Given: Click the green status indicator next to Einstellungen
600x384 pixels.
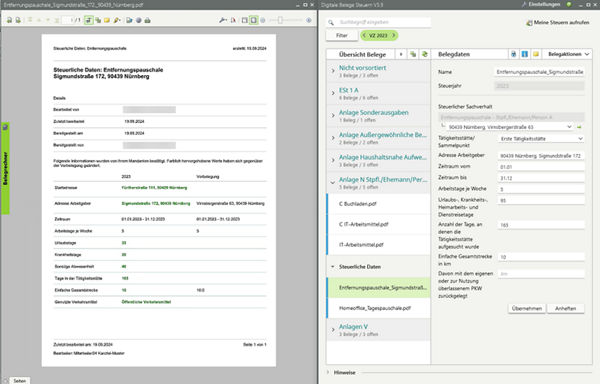Looking at the screenshot, I should click(569, 5).
